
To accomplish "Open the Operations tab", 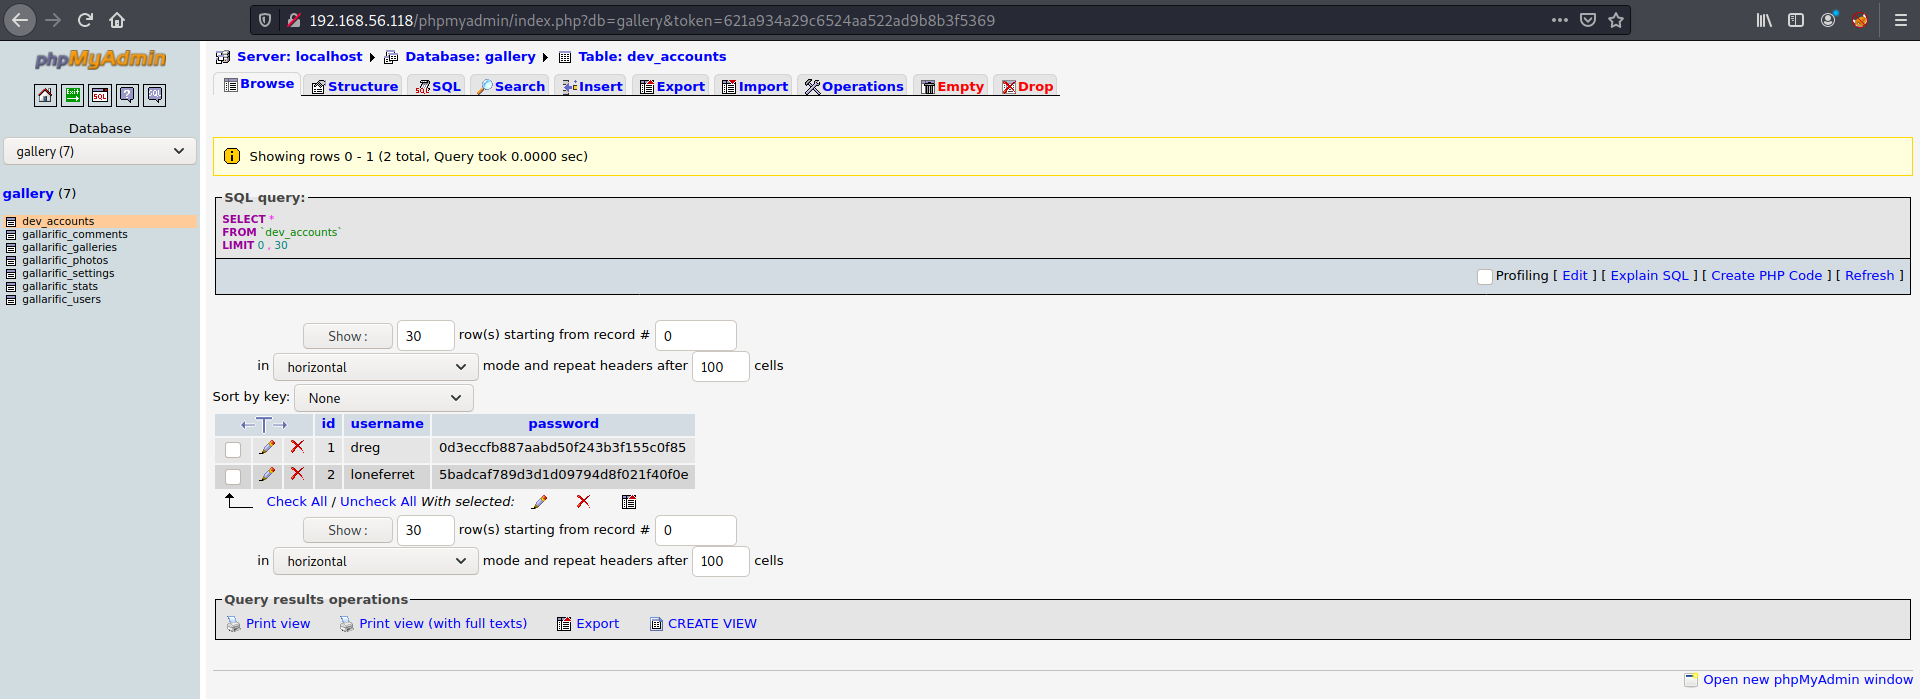I will pyautogui.click(x=854, y=87).
